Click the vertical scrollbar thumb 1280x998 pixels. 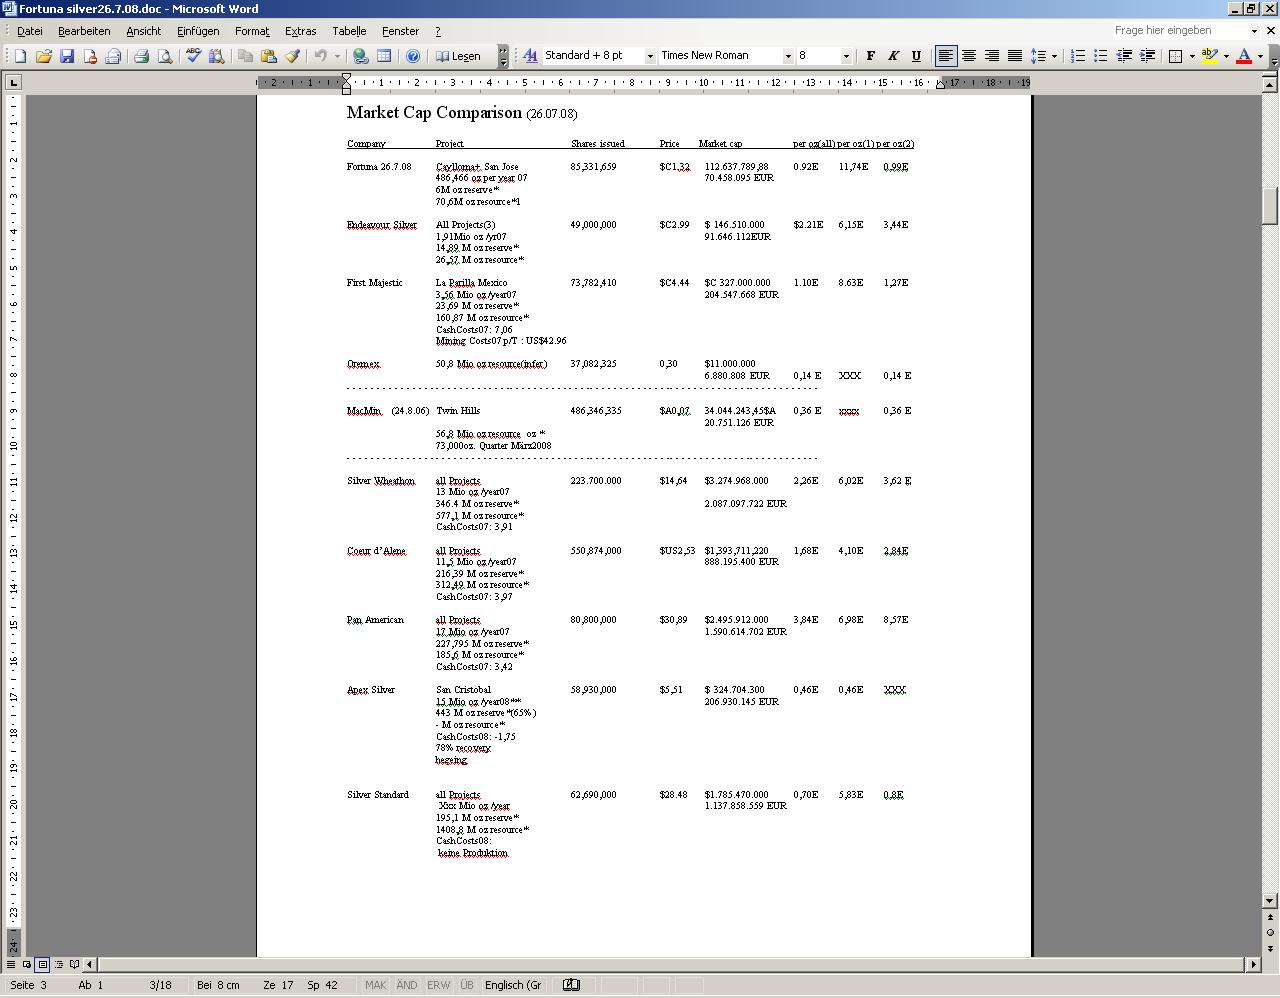coord(1271,206)
